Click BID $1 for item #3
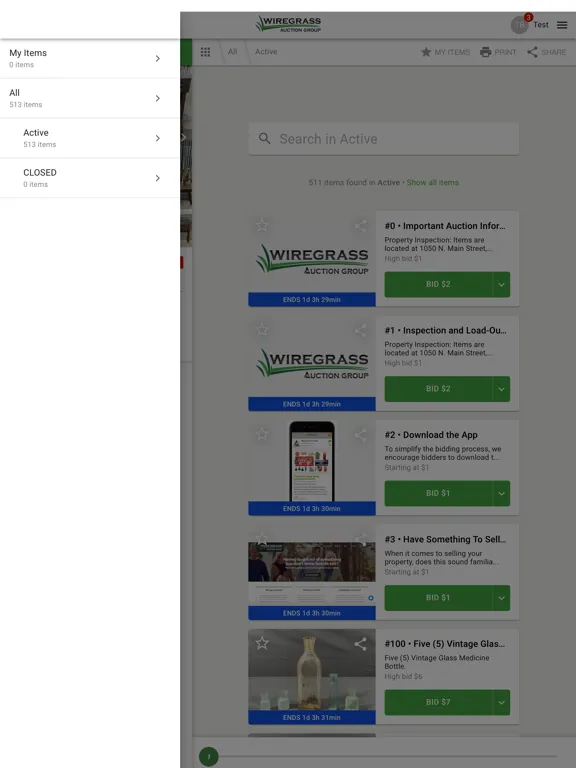This screenshot has height=768, width=576. [438, 598]
